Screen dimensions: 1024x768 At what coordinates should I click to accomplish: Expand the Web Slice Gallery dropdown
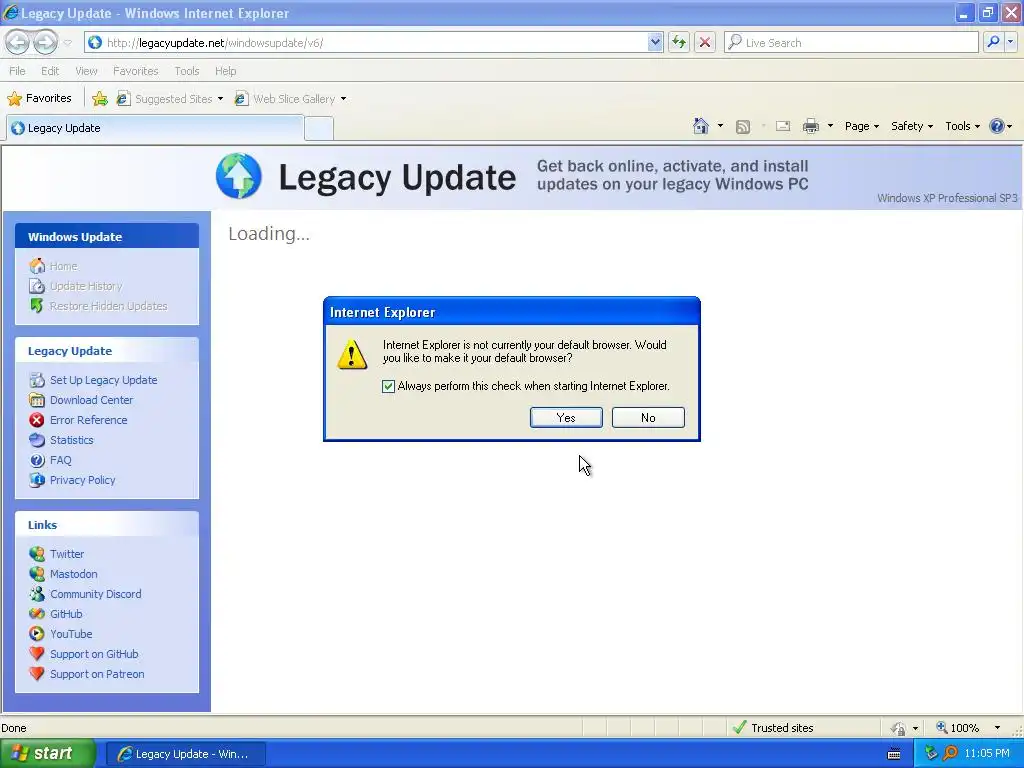click(x=344, y=99)
